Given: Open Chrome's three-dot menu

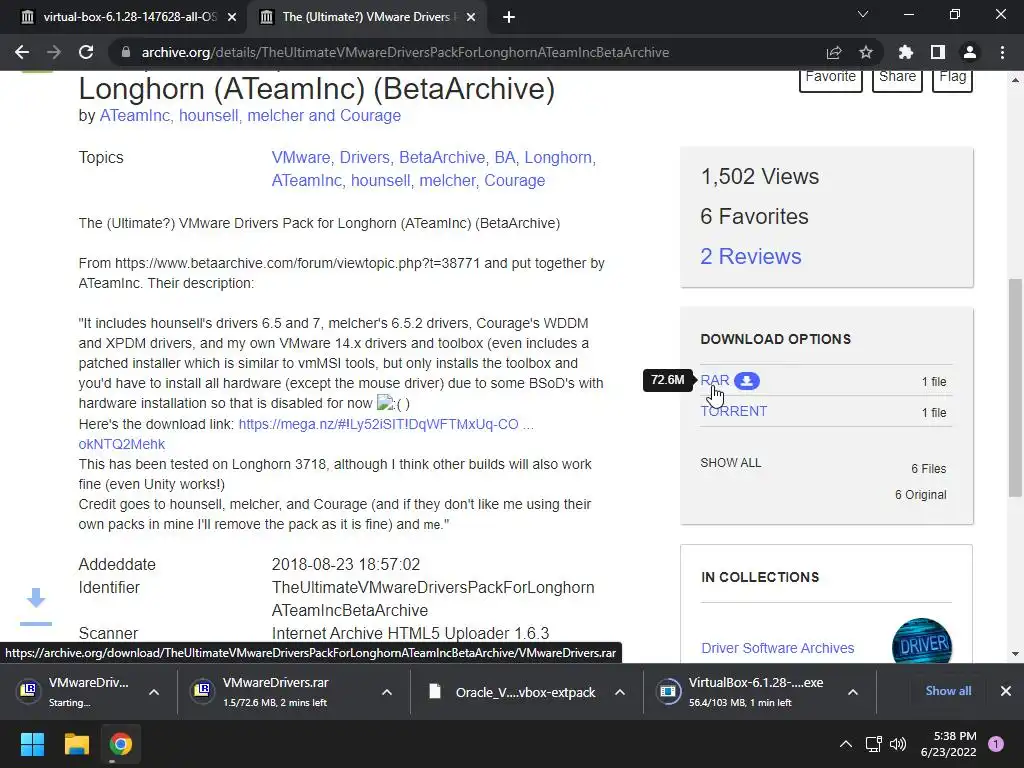Looking at the screenshot, I should (x=1002, y=52).
